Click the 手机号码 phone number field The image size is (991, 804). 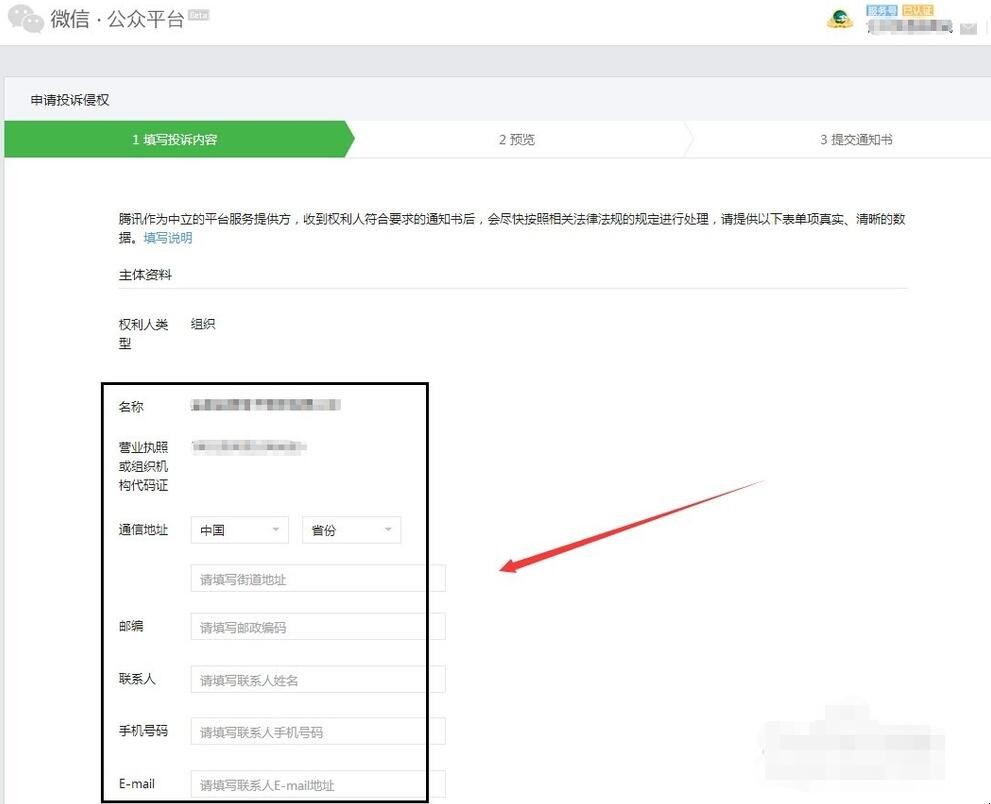click(315, 731)
